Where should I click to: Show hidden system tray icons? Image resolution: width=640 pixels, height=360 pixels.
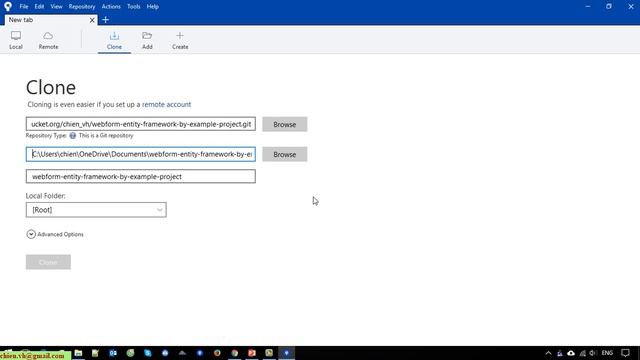(x=548, y=353)
